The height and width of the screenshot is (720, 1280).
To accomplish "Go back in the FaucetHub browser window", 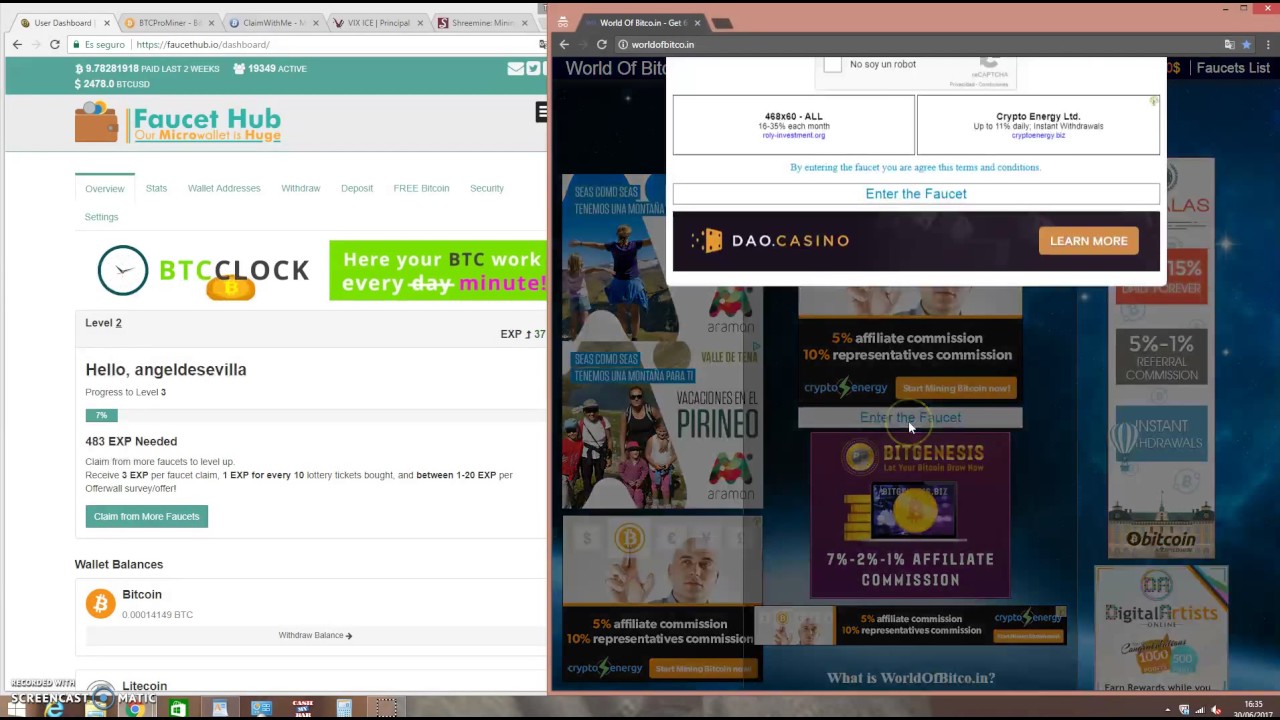I will click(x=17, y=44).
